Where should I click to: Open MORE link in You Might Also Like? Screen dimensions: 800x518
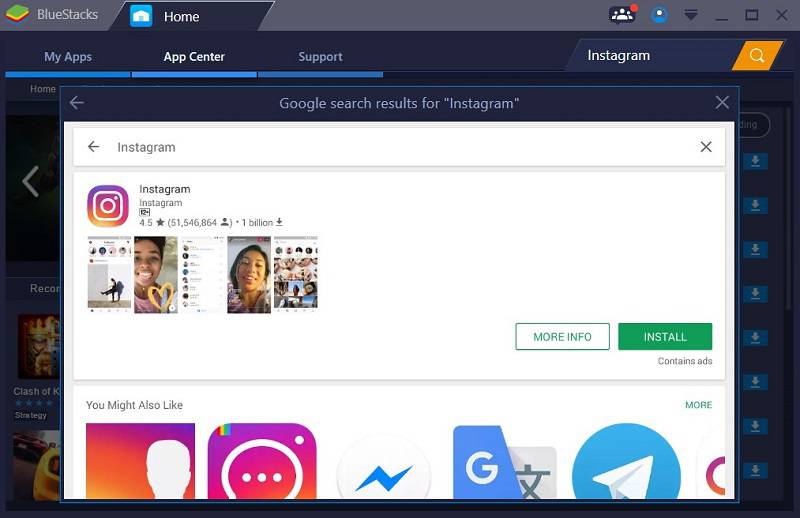(698, 405)
